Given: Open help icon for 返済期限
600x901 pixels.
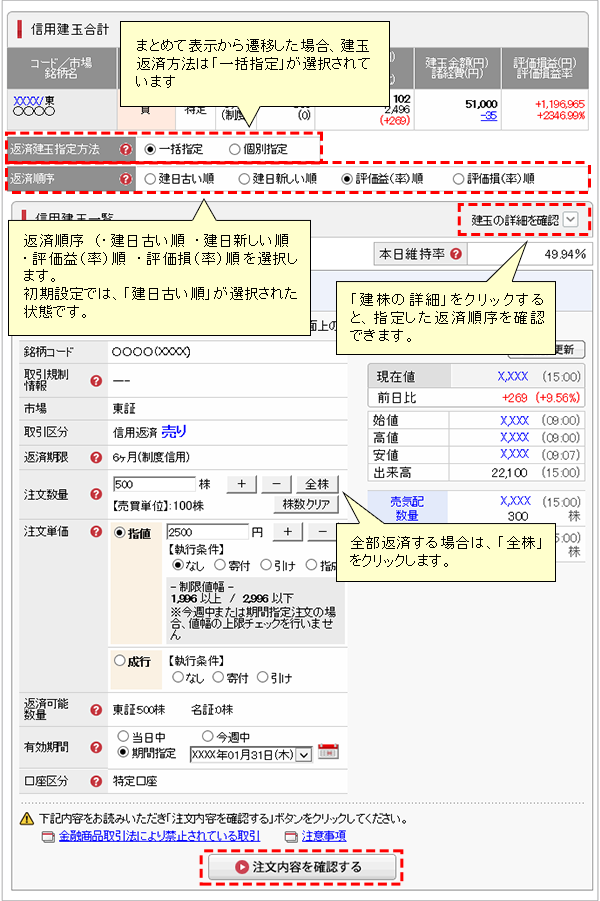Looking at the screenshot, I should 96,457.
